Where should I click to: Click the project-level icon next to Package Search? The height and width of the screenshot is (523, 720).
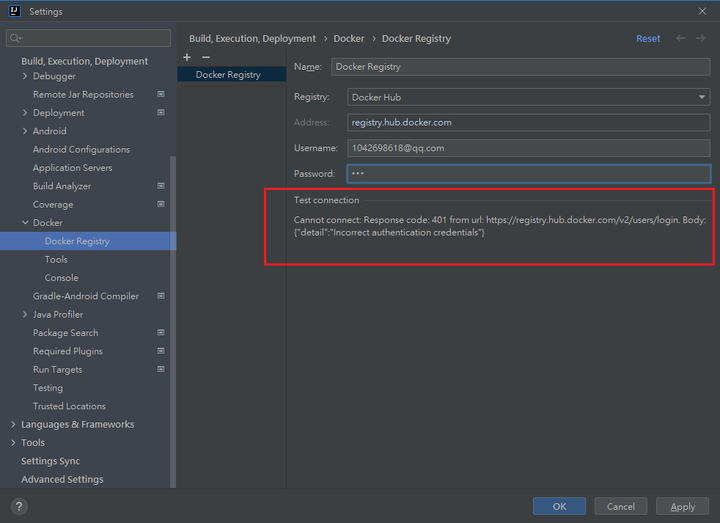click(x=161, y=333)
